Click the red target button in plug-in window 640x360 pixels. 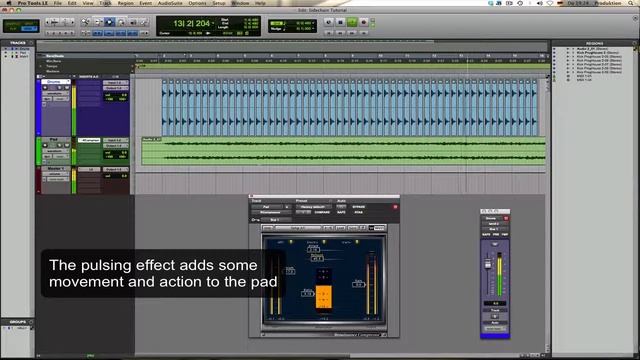(x=395, y=207)
